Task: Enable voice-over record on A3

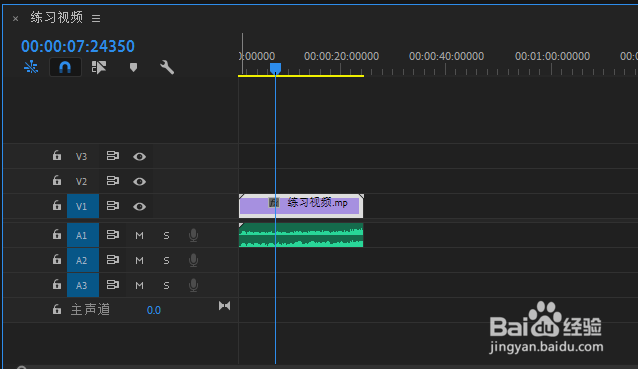Action: pos(194,286)
